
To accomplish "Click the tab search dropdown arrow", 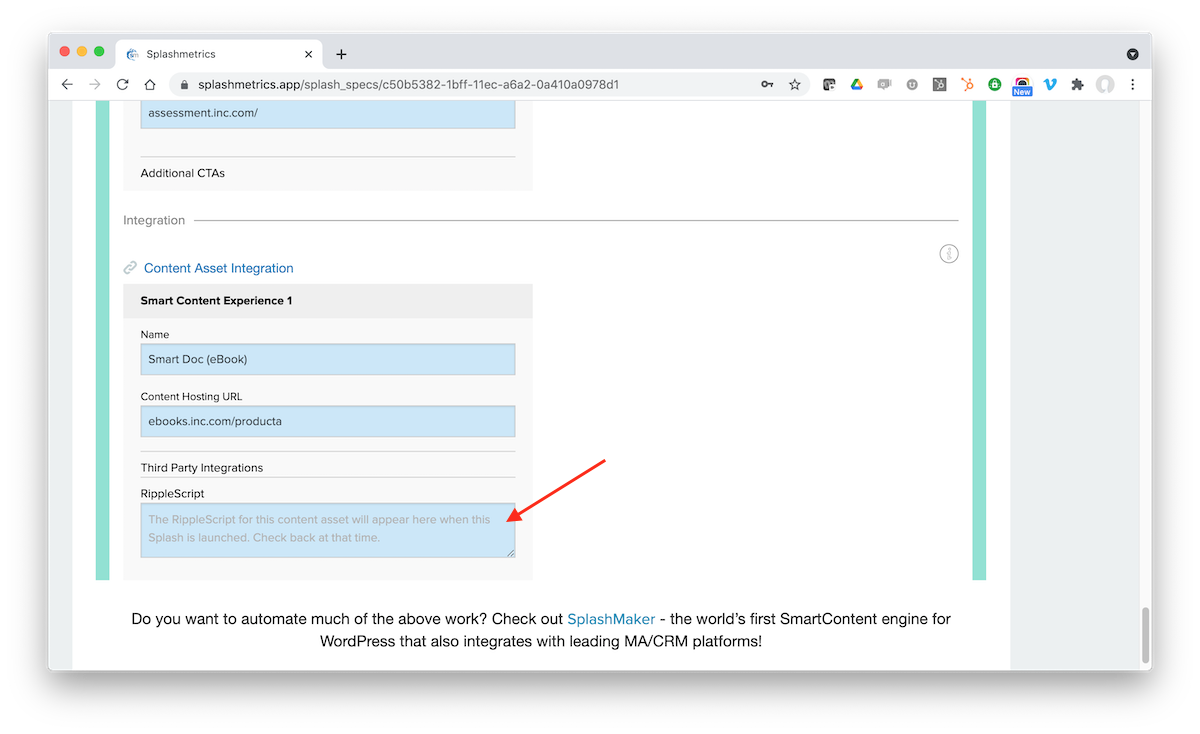I will [1132, 54].
